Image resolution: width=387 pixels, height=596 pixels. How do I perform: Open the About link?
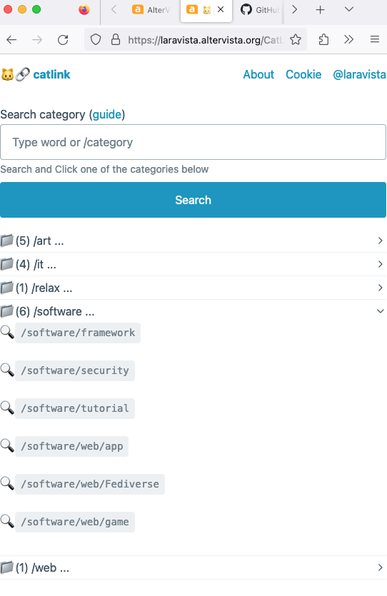[x=259, y=74]
